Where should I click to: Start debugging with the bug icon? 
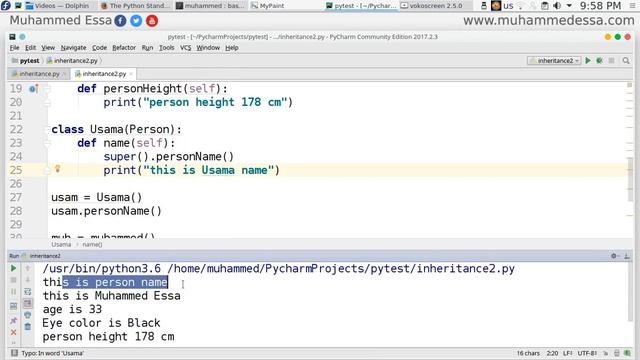(x=599, y=60)
